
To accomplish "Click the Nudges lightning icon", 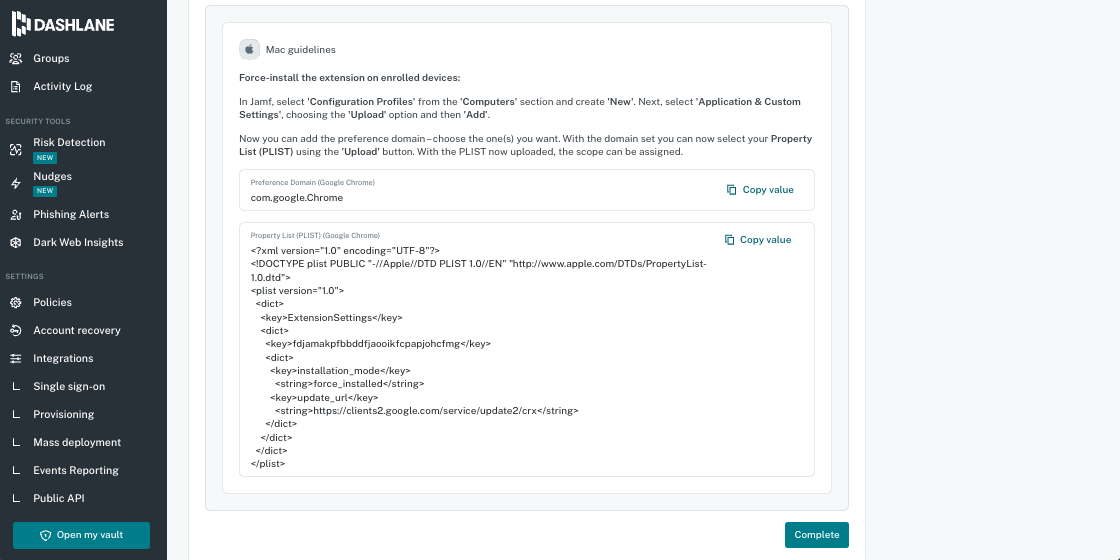I will (x=16, y=184).
